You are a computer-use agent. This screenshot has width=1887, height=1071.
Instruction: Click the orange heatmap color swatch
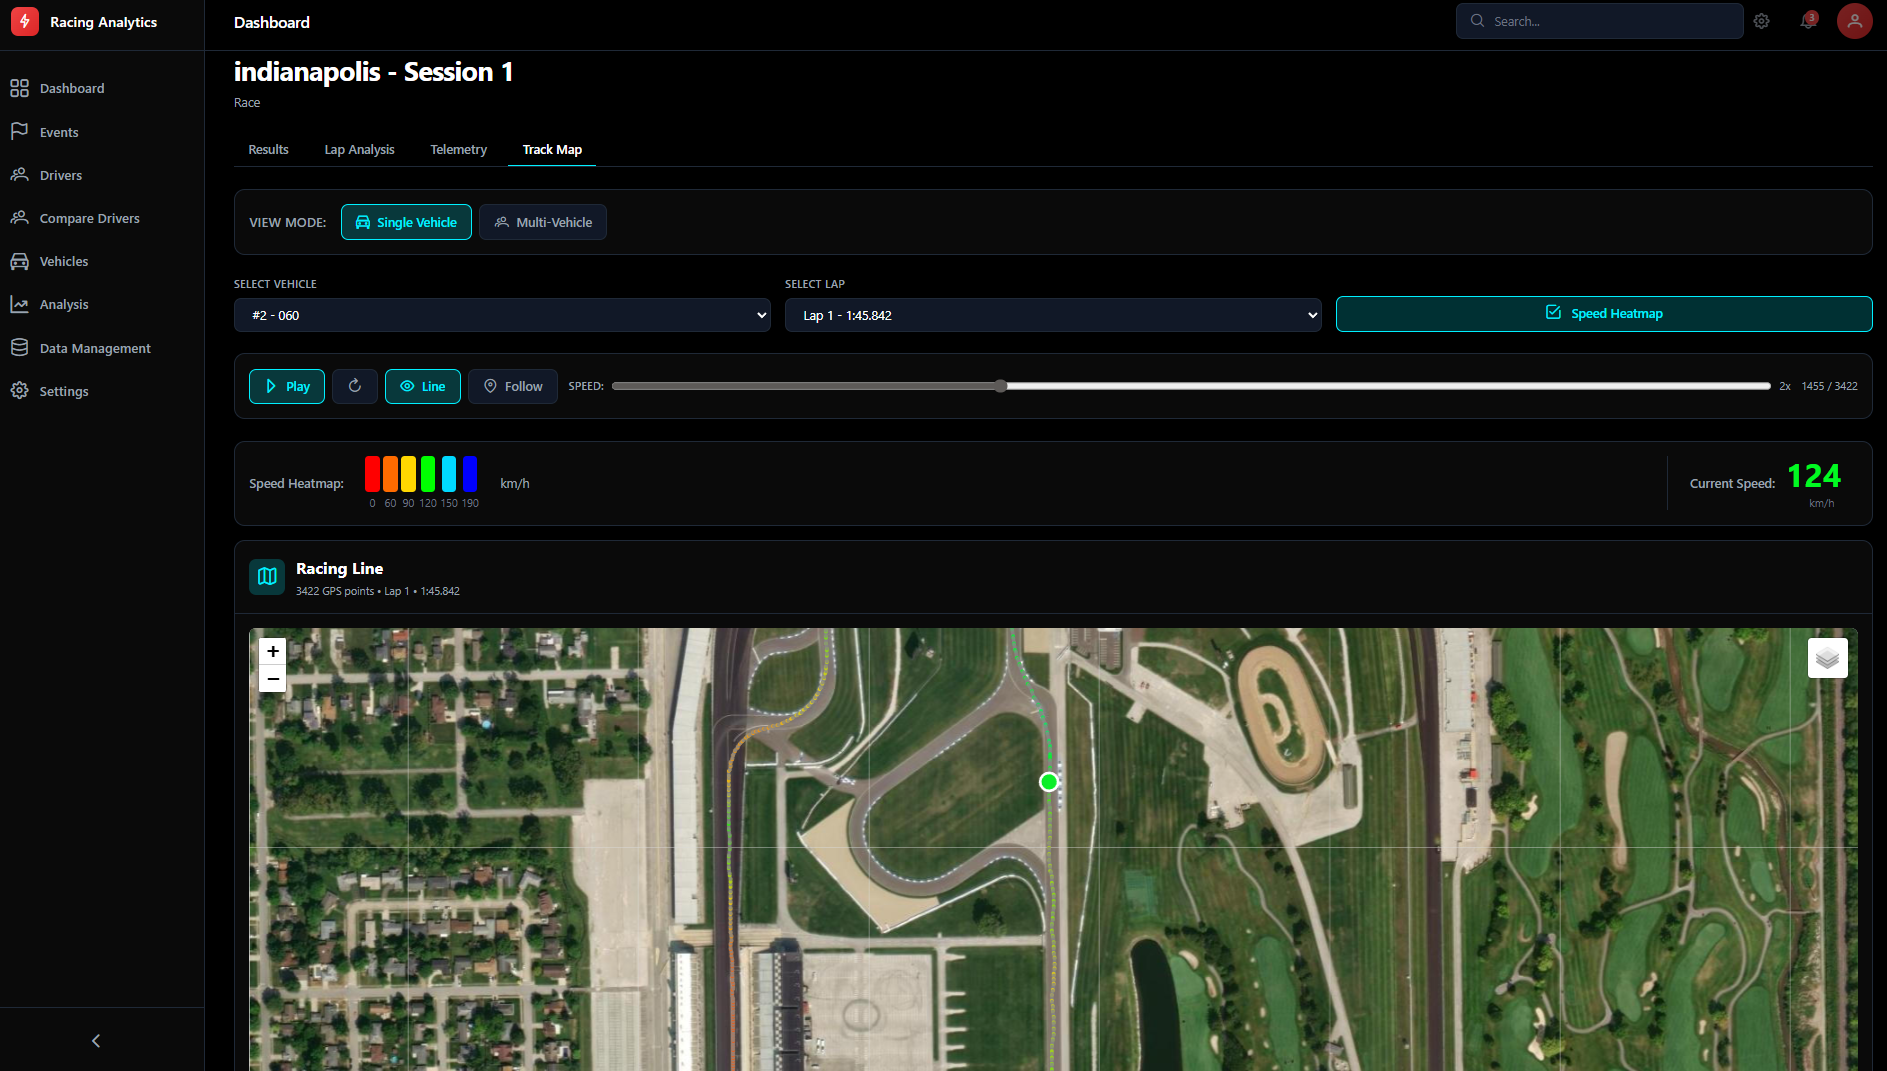(391, 473)
